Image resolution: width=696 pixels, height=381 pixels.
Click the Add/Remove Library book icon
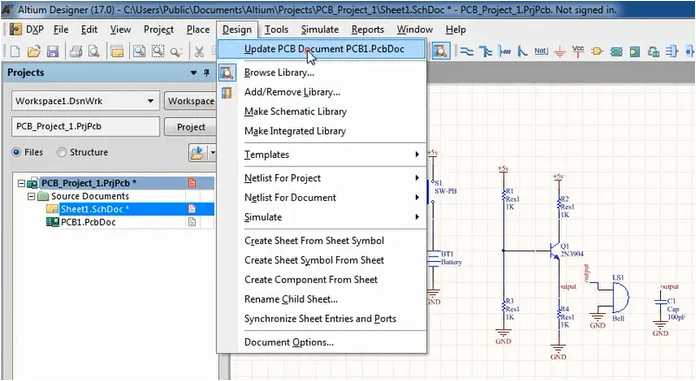pyautogui.click(x=227, y=92)
